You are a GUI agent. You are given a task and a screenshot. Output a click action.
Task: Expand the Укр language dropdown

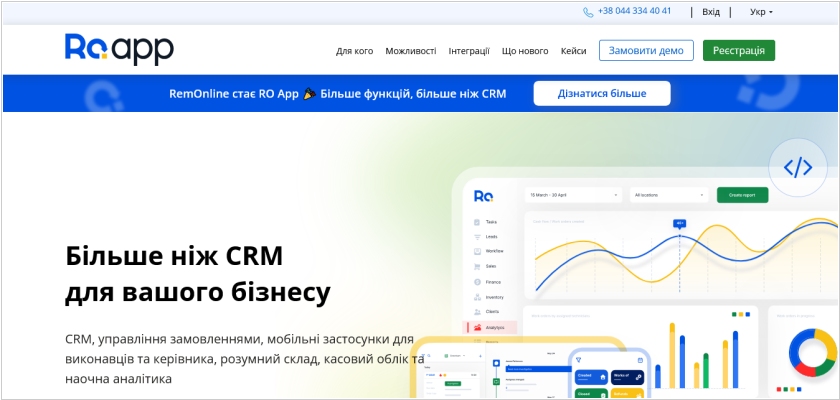[x=761, y=12]
